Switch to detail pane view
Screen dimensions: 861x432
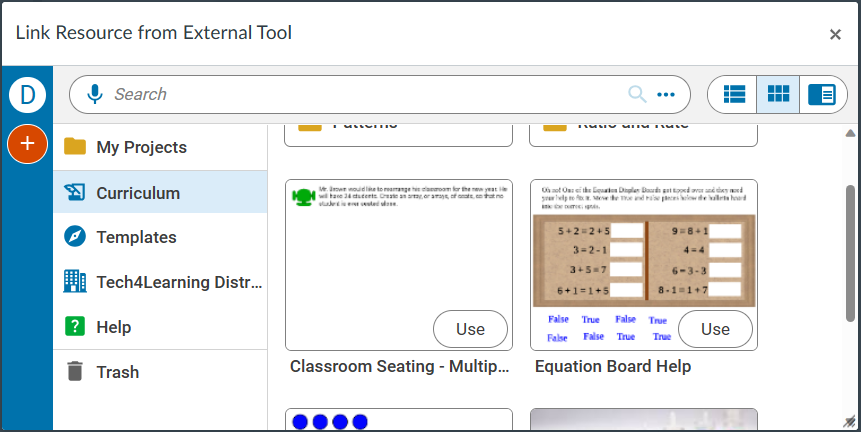(x=821, y=94)
